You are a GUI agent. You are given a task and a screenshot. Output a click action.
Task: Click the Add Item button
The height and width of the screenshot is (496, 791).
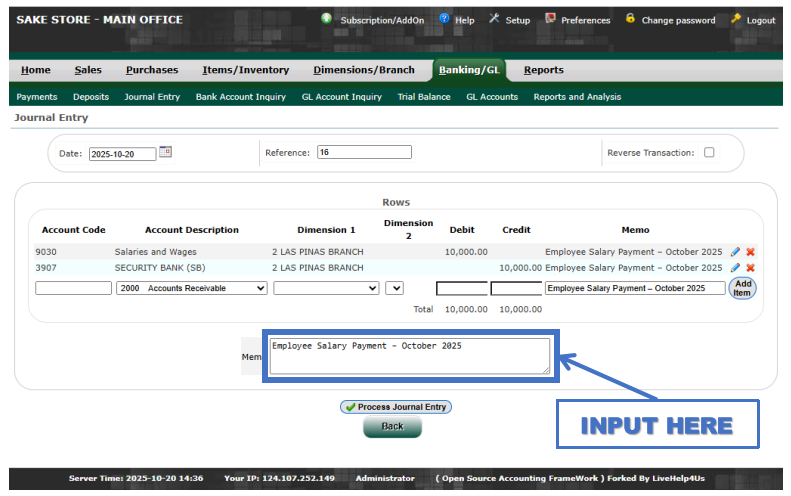[x=742, y=288]
